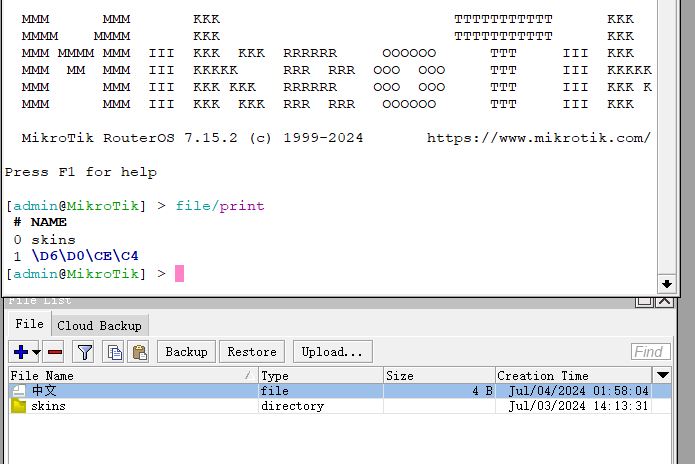Click the paste clipboard icon
The width and height of the screenshot is (695, 464).
click(139, 352)
